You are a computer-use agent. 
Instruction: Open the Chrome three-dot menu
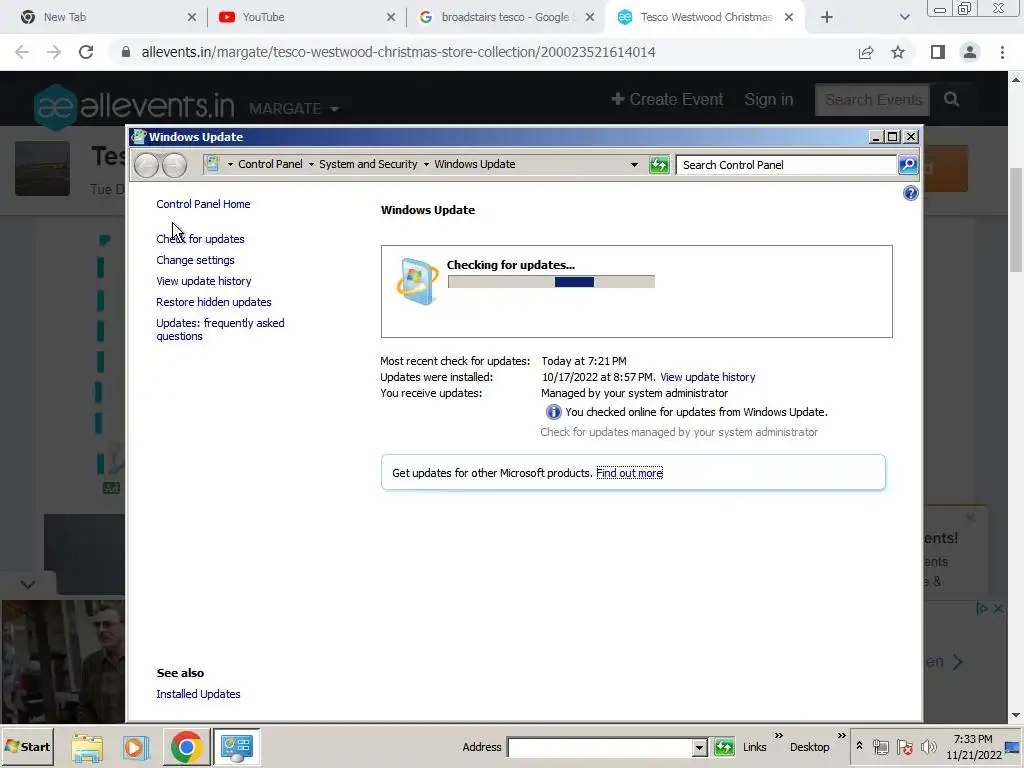point(1002,52)
